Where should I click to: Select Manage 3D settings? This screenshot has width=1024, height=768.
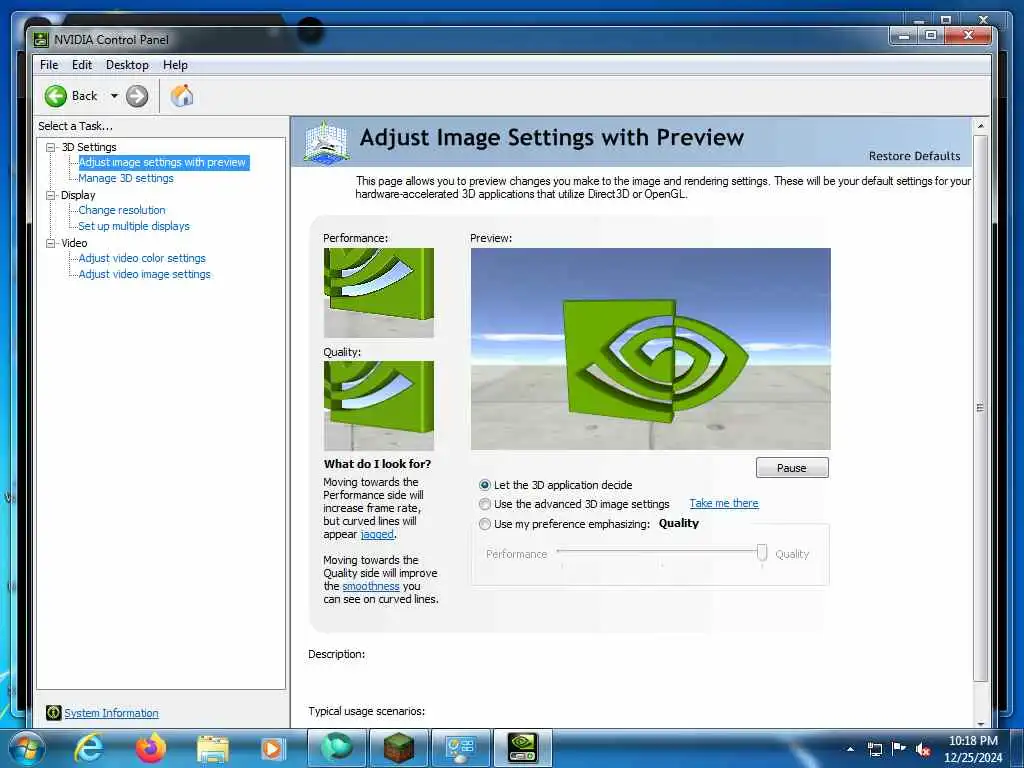(126, 178)
